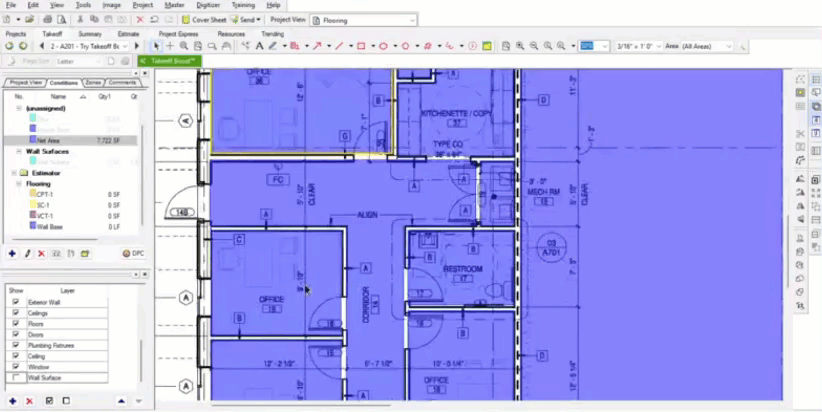
Task: Open the Send dropdown arrow
Action: pyautogui.click(x=258, y=20)
